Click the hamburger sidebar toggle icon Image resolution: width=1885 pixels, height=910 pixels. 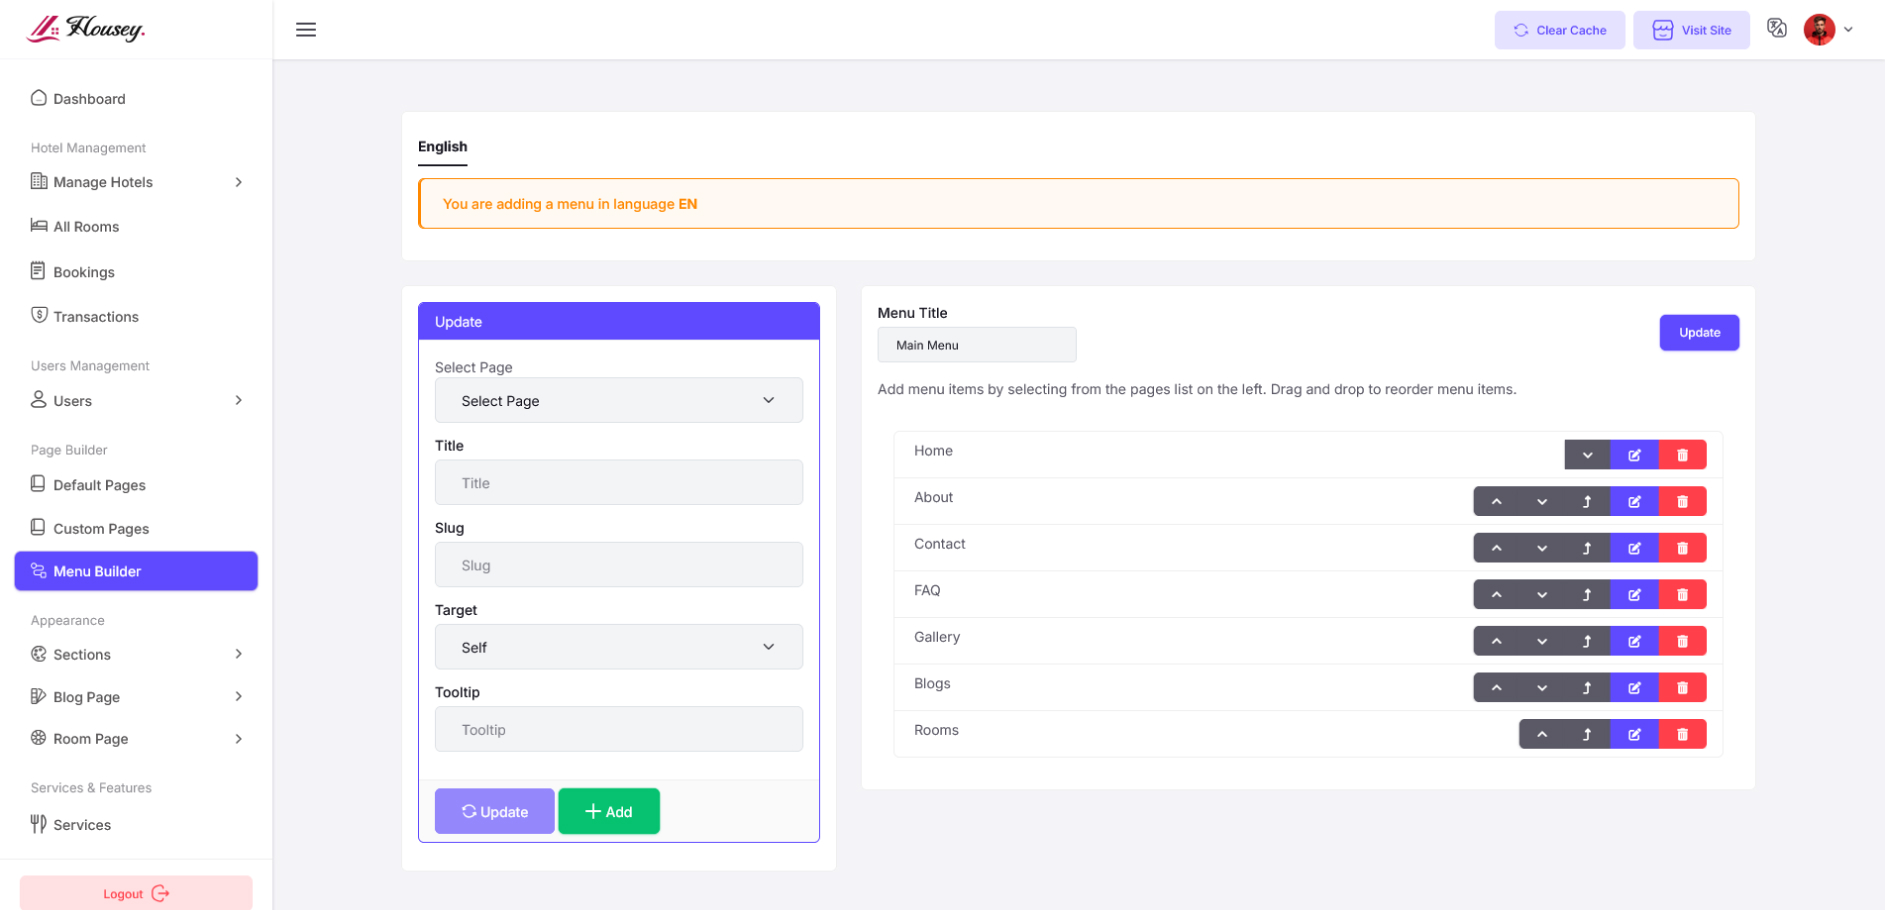point(306,30)
